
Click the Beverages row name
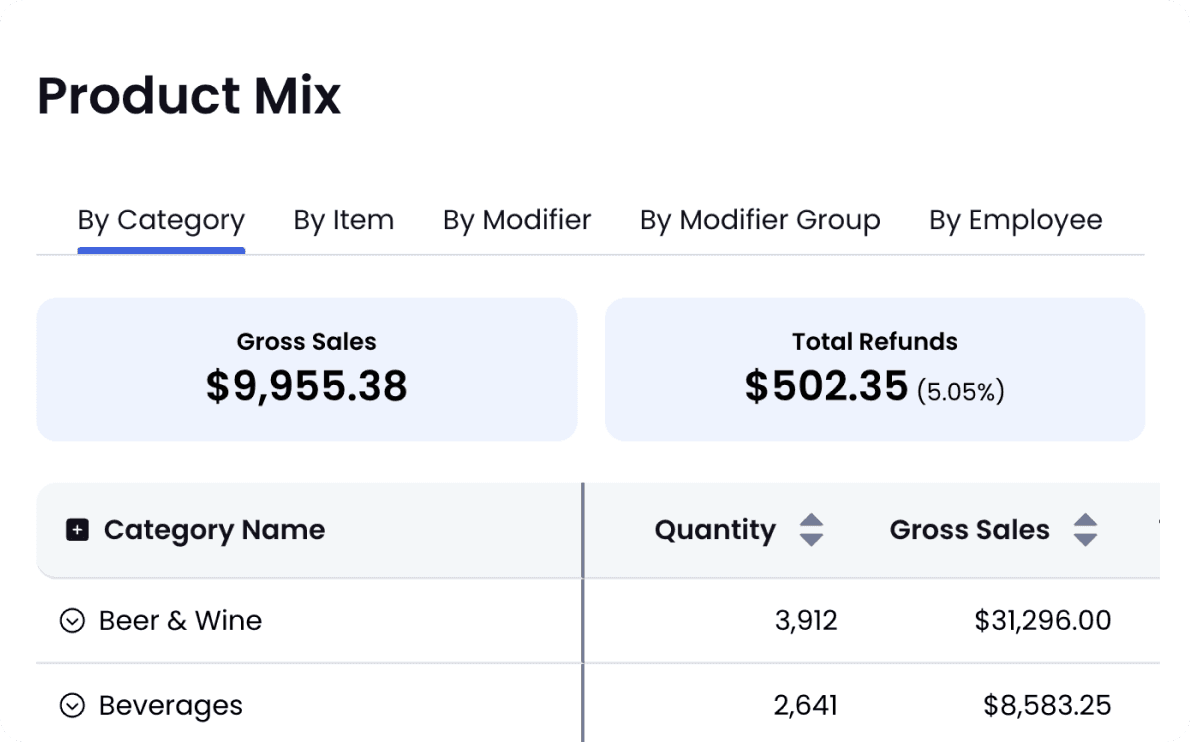tap(171, 706)
